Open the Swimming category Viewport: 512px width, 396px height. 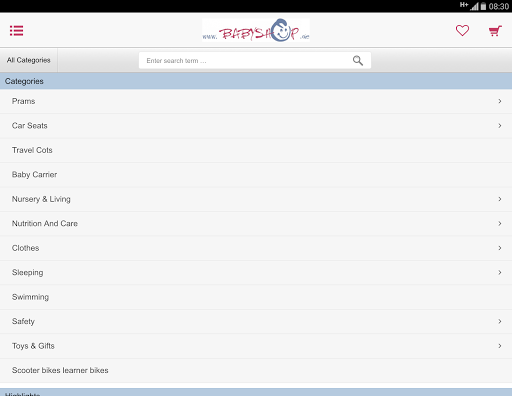pos(256,297)
